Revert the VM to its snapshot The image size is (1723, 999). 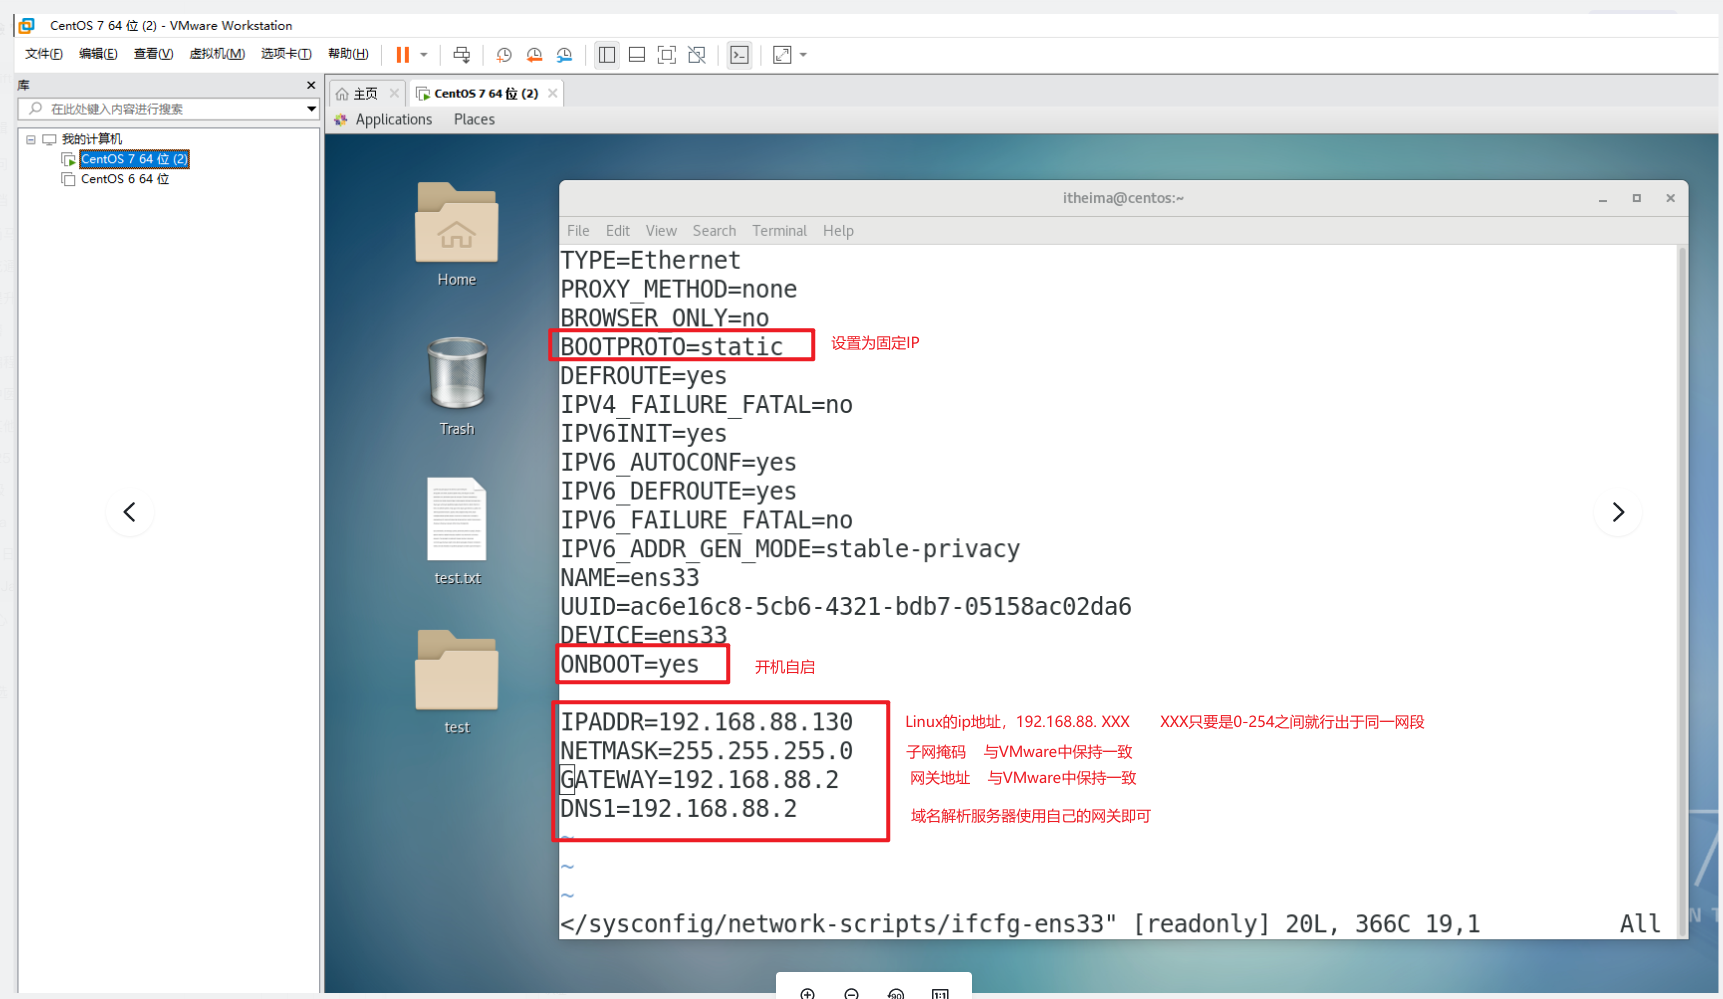pos(534,55)
